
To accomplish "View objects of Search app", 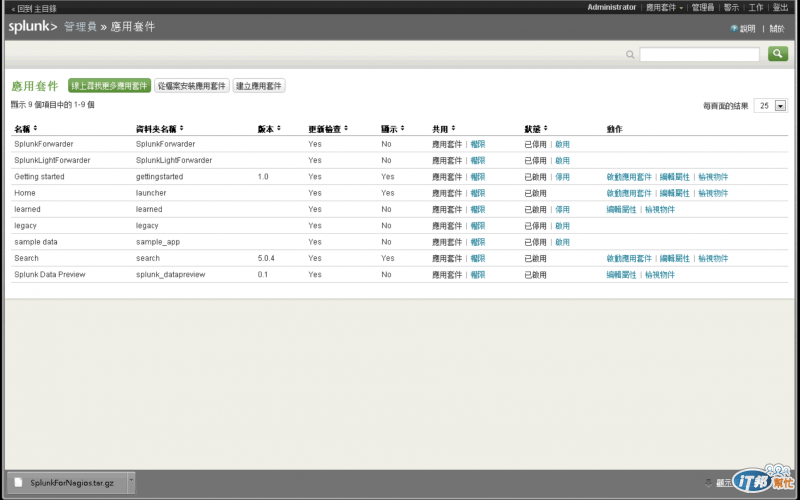I will tap(713, 259).
